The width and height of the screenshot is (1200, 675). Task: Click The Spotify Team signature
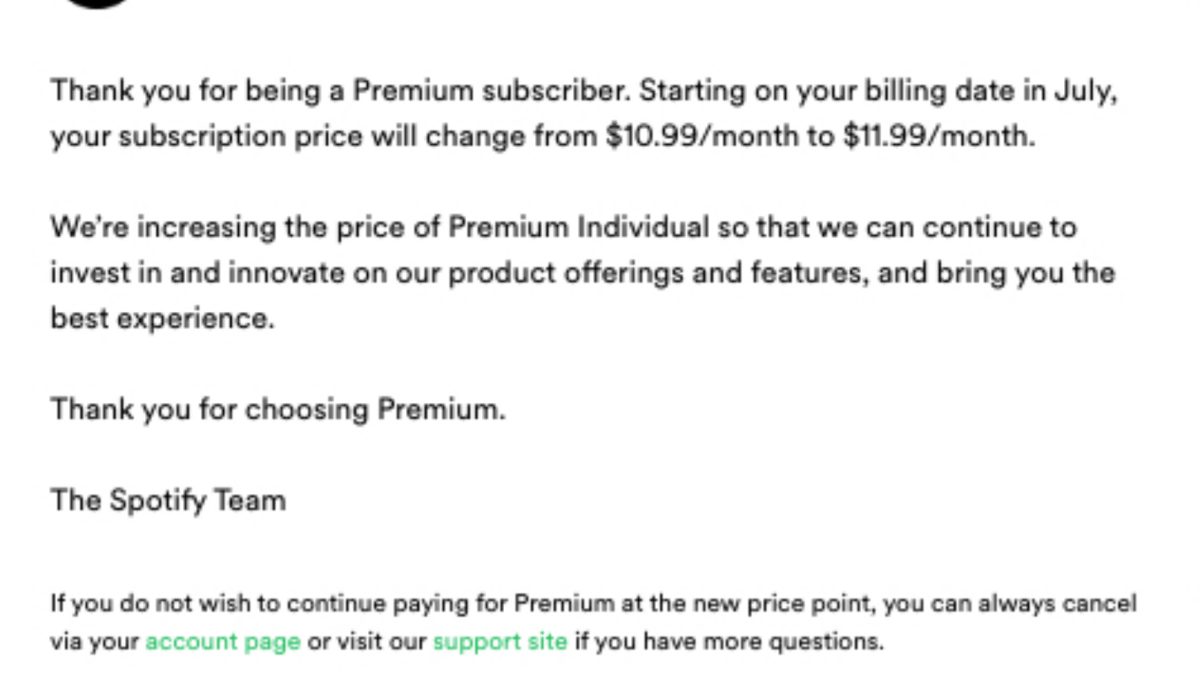point(168,500)
